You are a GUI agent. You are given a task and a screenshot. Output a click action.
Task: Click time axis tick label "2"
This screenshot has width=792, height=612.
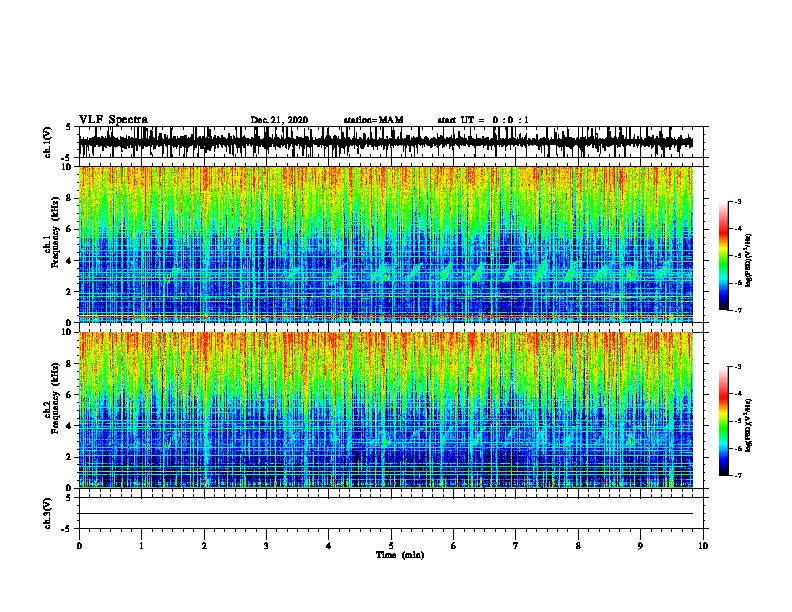click(204, 546)
